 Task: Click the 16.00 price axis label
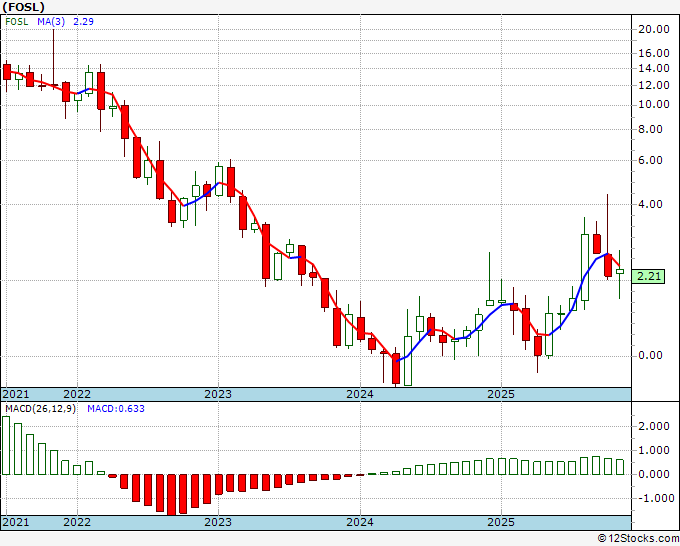click(x=654, y=53)
